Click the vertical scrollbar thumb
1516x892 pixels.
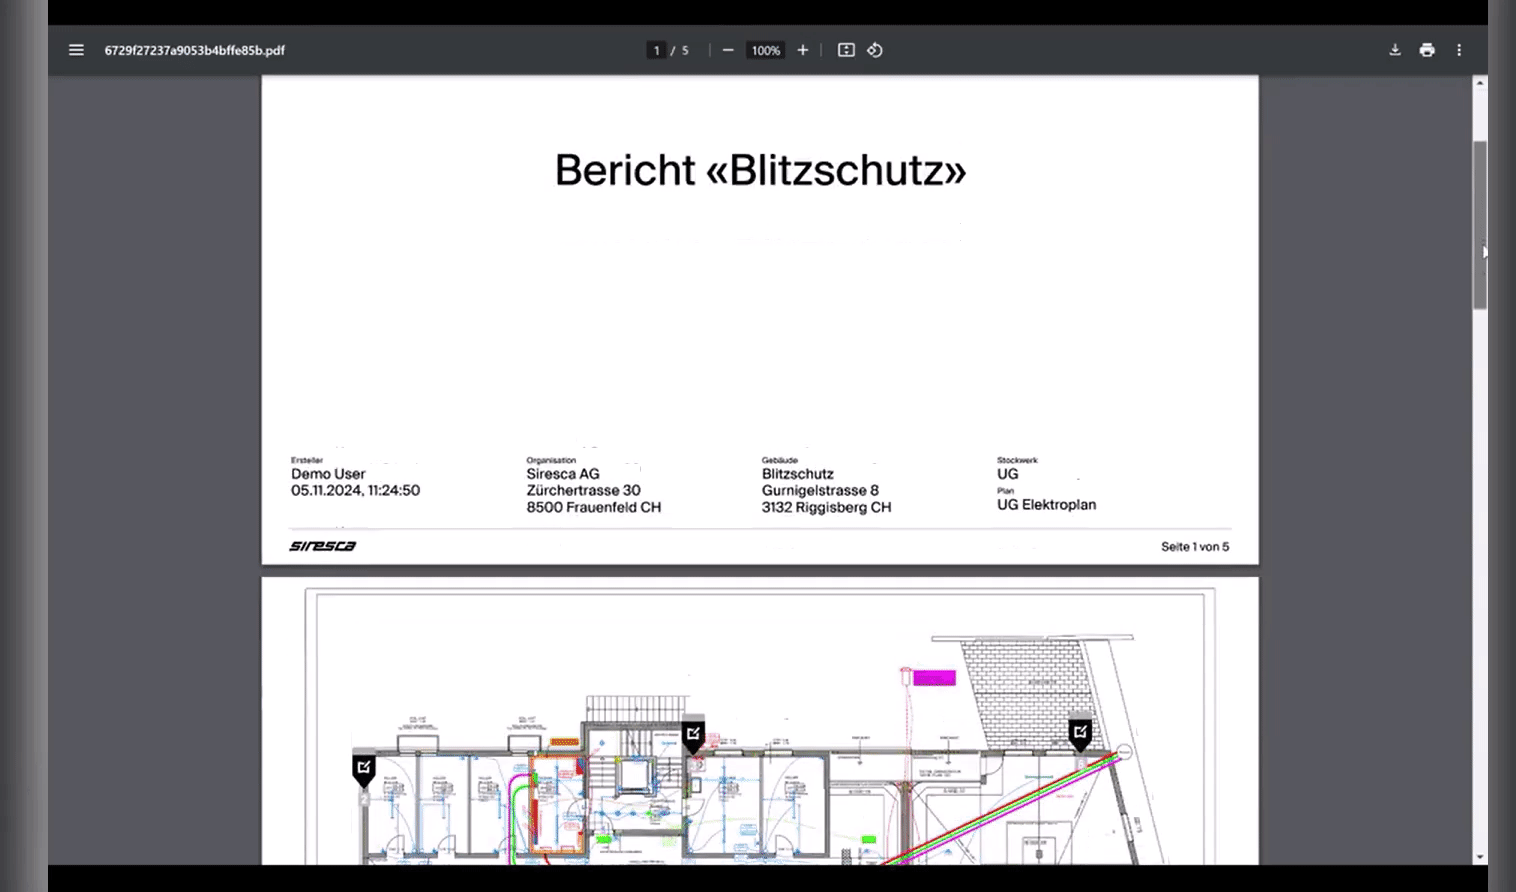[x=1479, y=224]
